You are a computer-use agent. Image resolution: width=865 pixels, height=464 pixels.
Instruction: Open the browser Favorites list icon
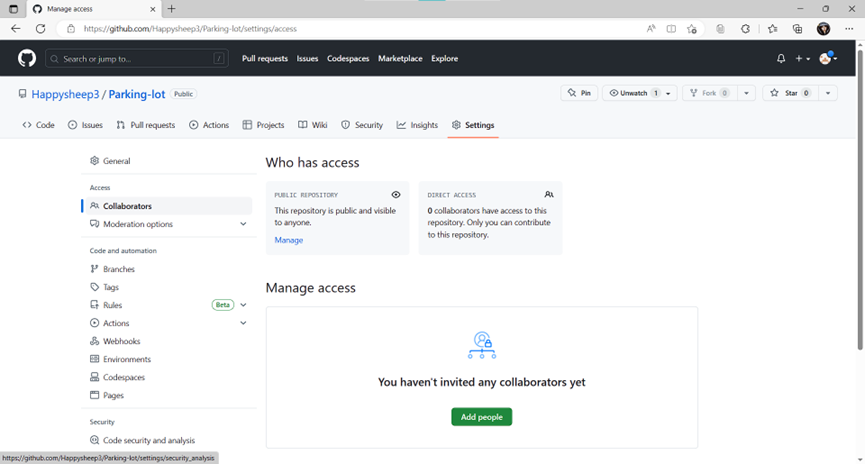pos(772,29)
